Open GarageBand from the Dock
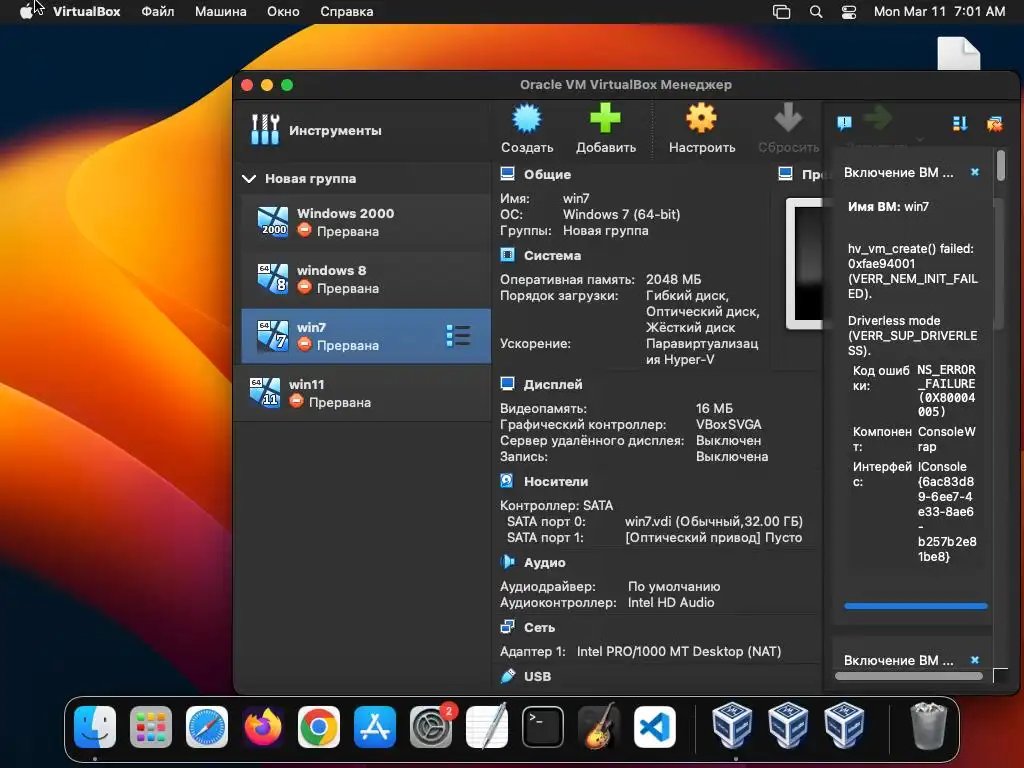The image size is (1024, 768). point(599,727)
